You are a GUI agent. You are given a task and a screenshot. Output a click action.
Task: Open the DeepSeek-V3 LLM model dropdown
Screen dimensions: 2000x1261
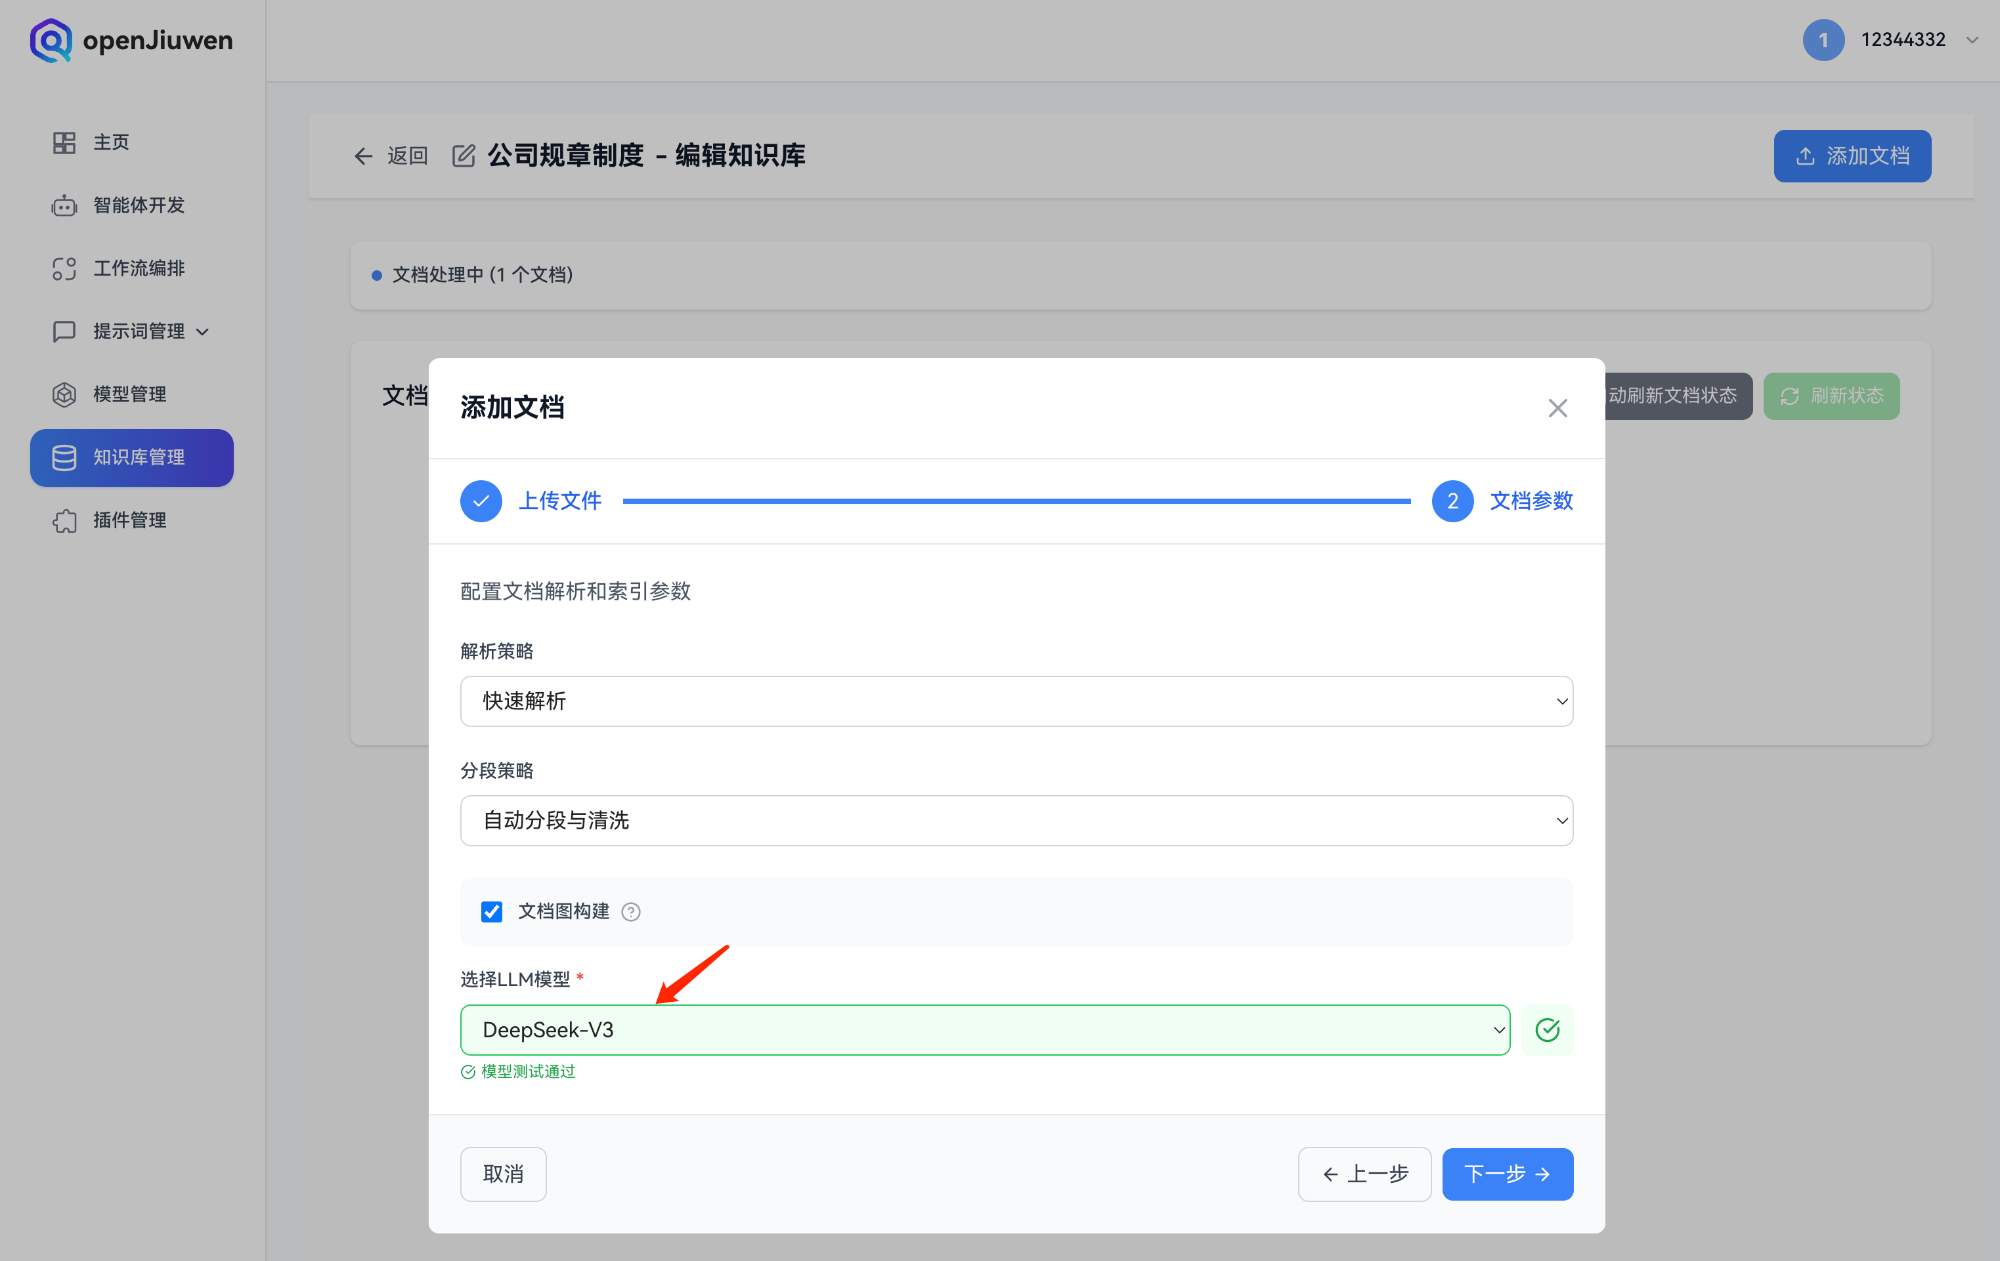pyautogui.click(x=985, y=1030)
